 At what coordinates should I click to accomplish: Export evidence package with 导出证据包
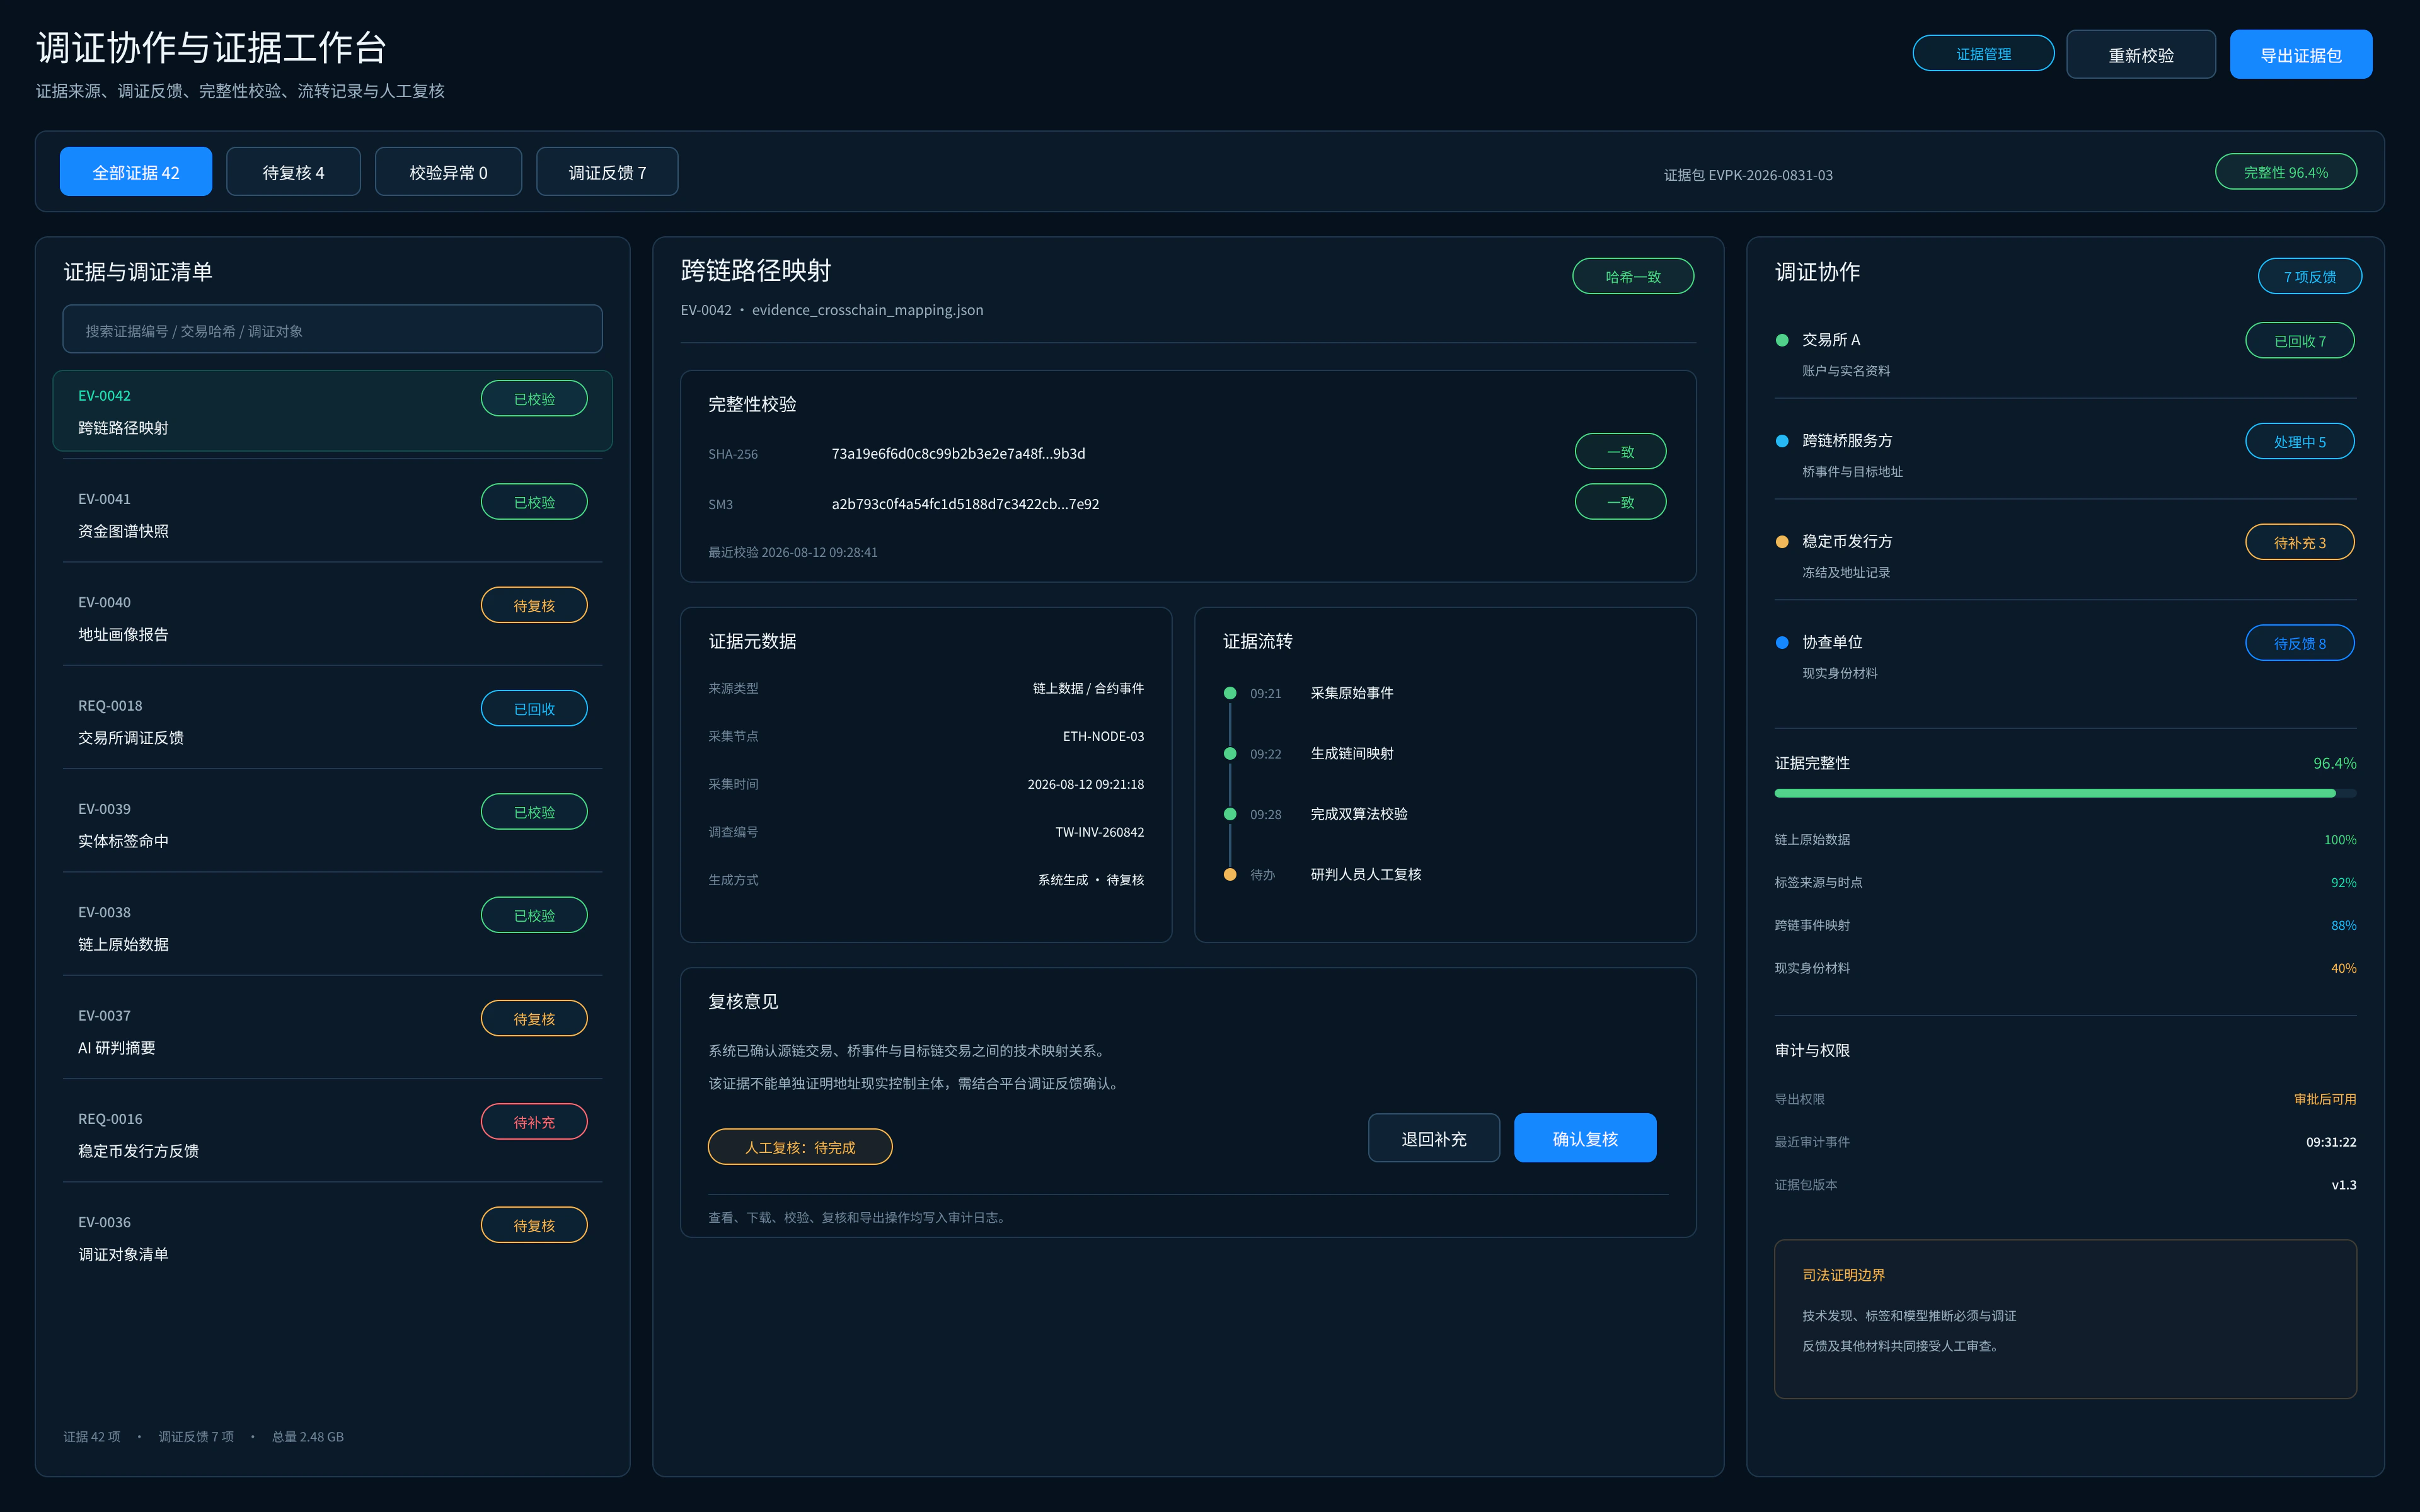2301,55
